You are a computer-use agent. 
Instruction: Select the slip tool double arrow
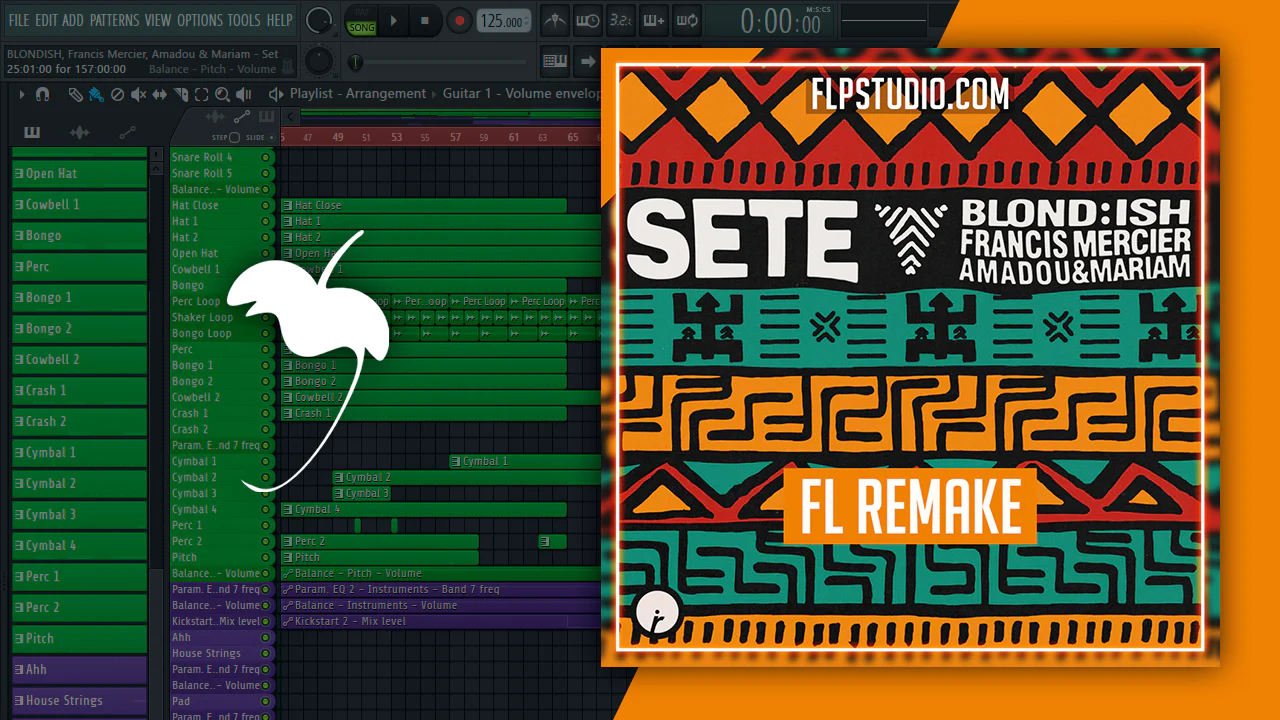coord(160,94)
